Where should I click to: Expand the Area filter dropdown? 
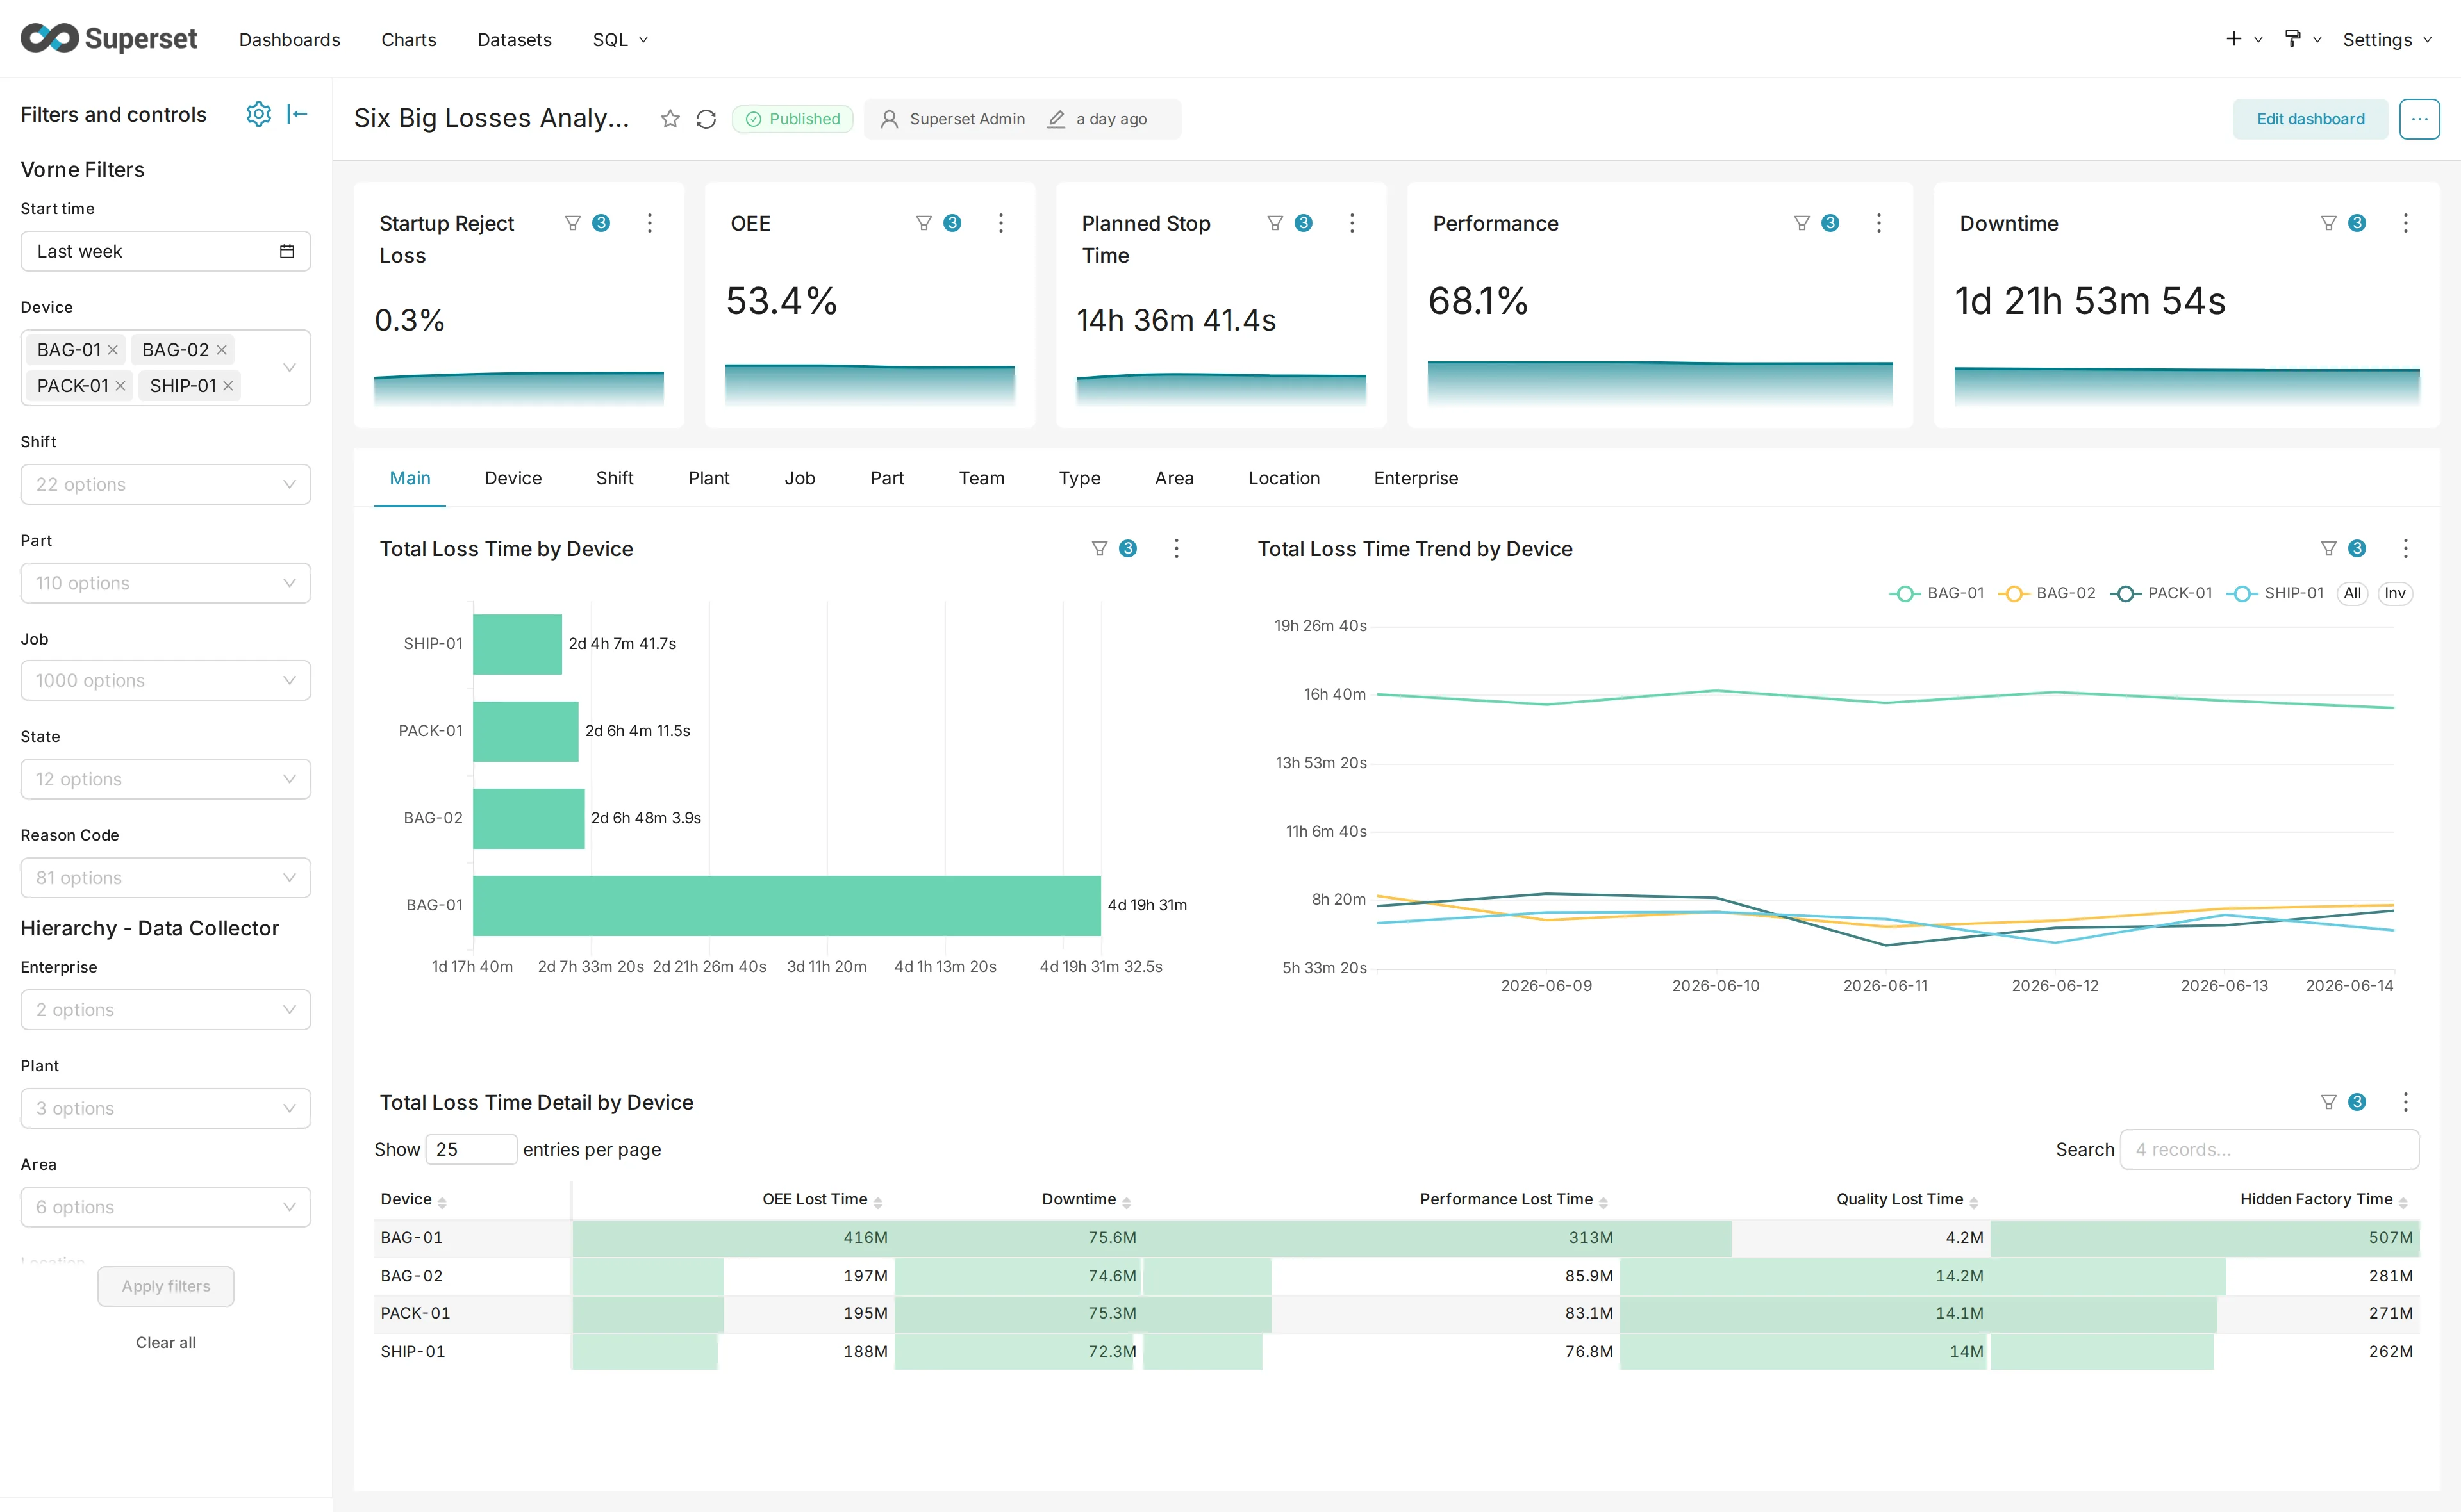tap(166, 1207)
